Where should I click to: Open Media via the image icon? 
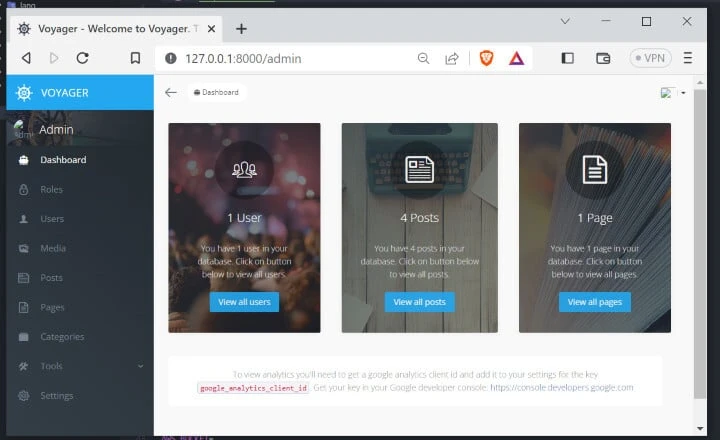coord(24,248)
